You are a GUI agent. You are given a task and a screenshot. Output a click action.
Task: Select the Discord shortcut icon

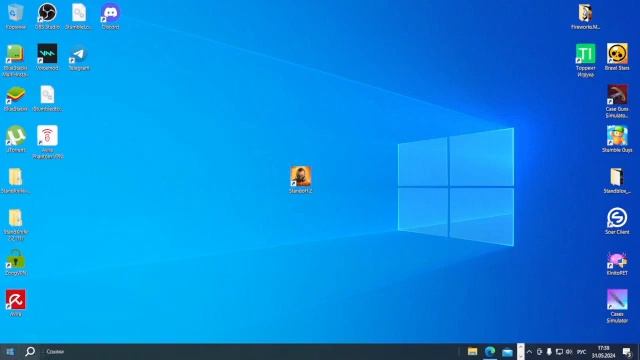pos(110,13)
